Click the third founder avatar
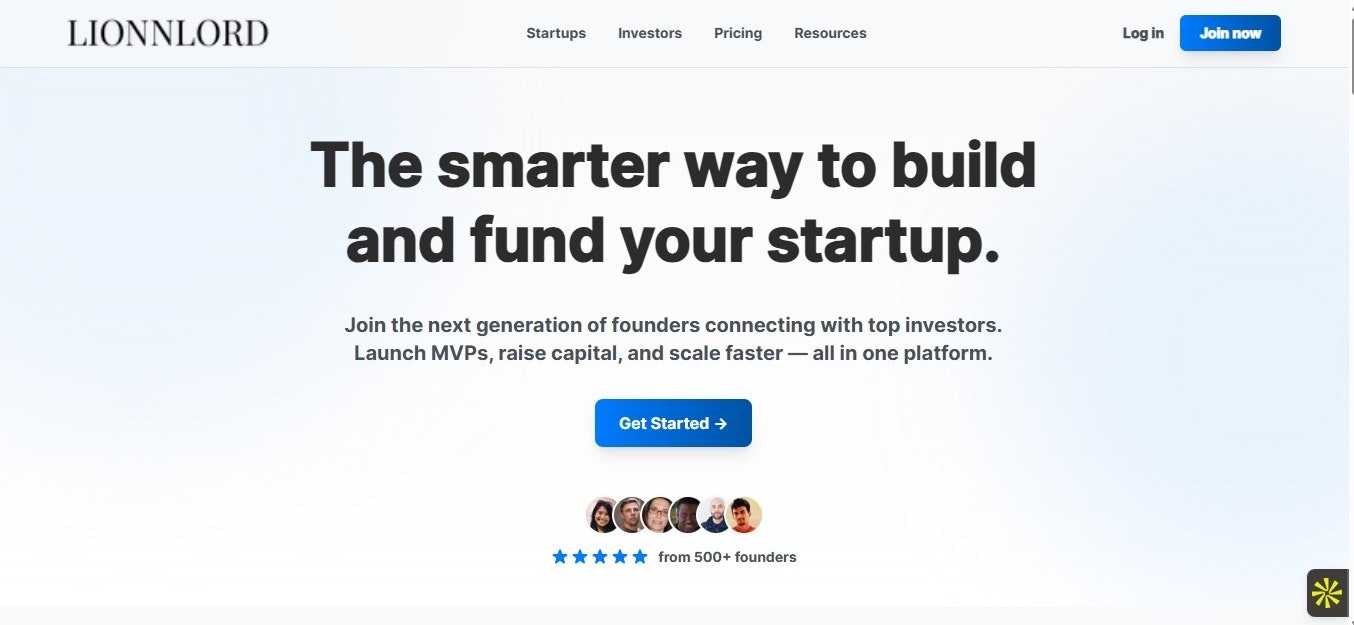1354x625 pixels. coord(659,515)
